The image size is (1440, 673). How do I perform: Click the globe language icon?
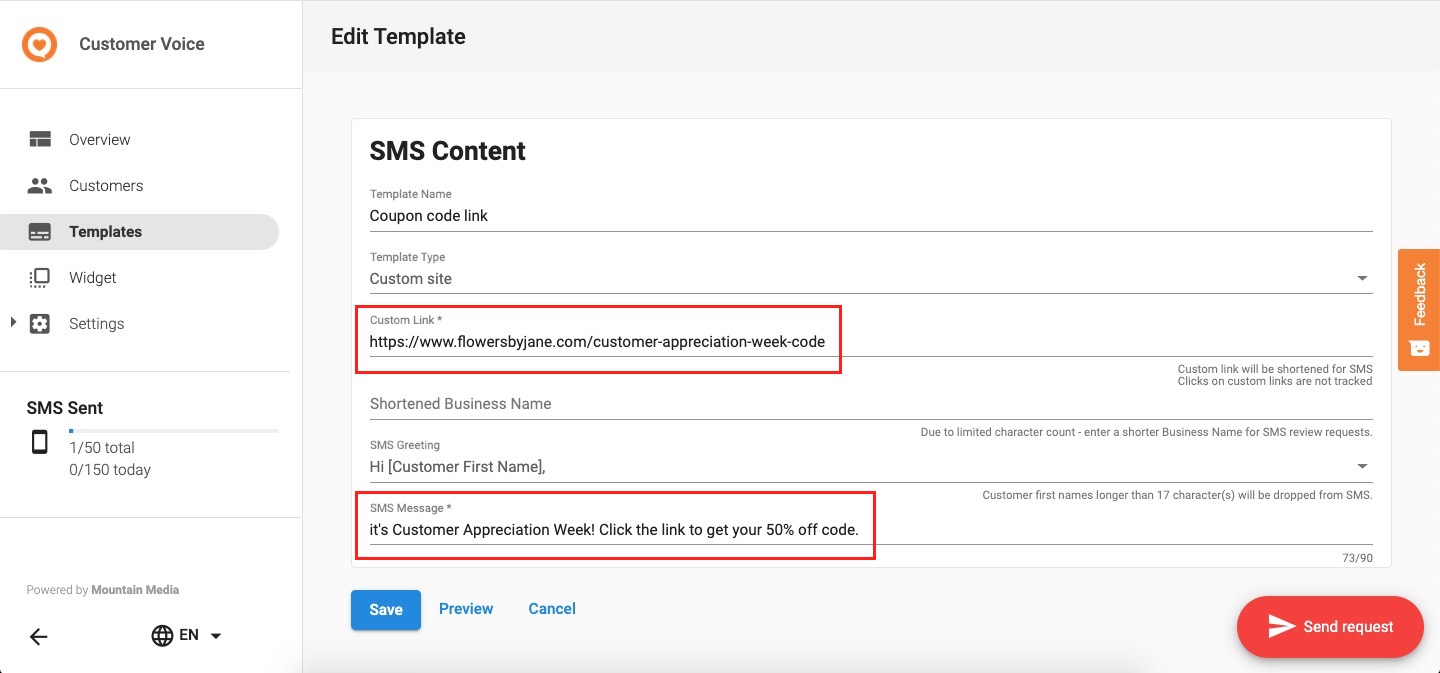click(162, 635)
